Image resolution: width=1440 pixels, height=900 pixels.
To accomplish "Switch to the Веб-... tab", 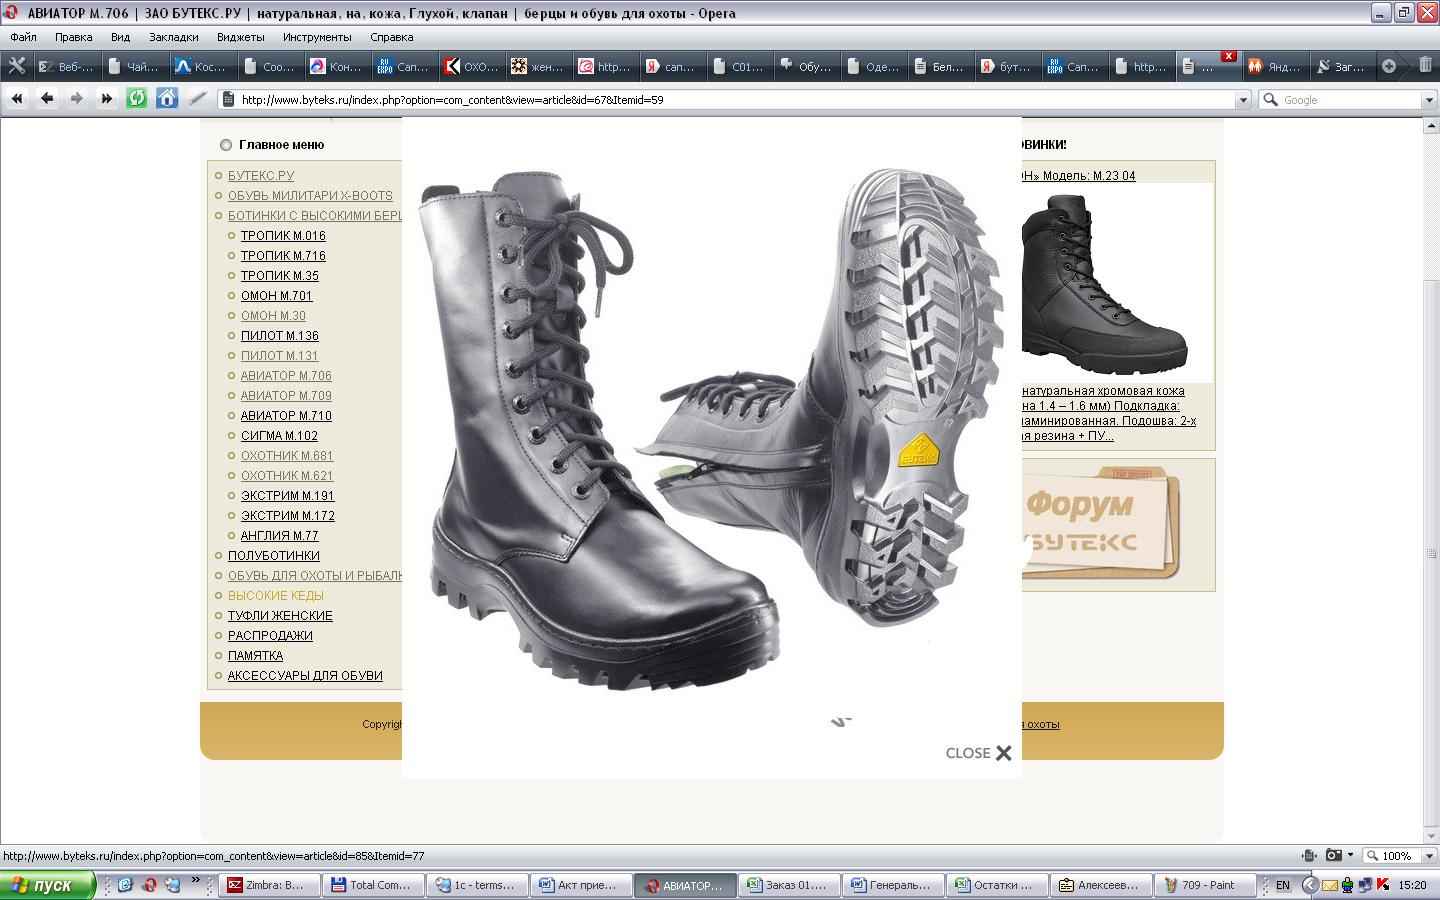I will tap(66, 67).
